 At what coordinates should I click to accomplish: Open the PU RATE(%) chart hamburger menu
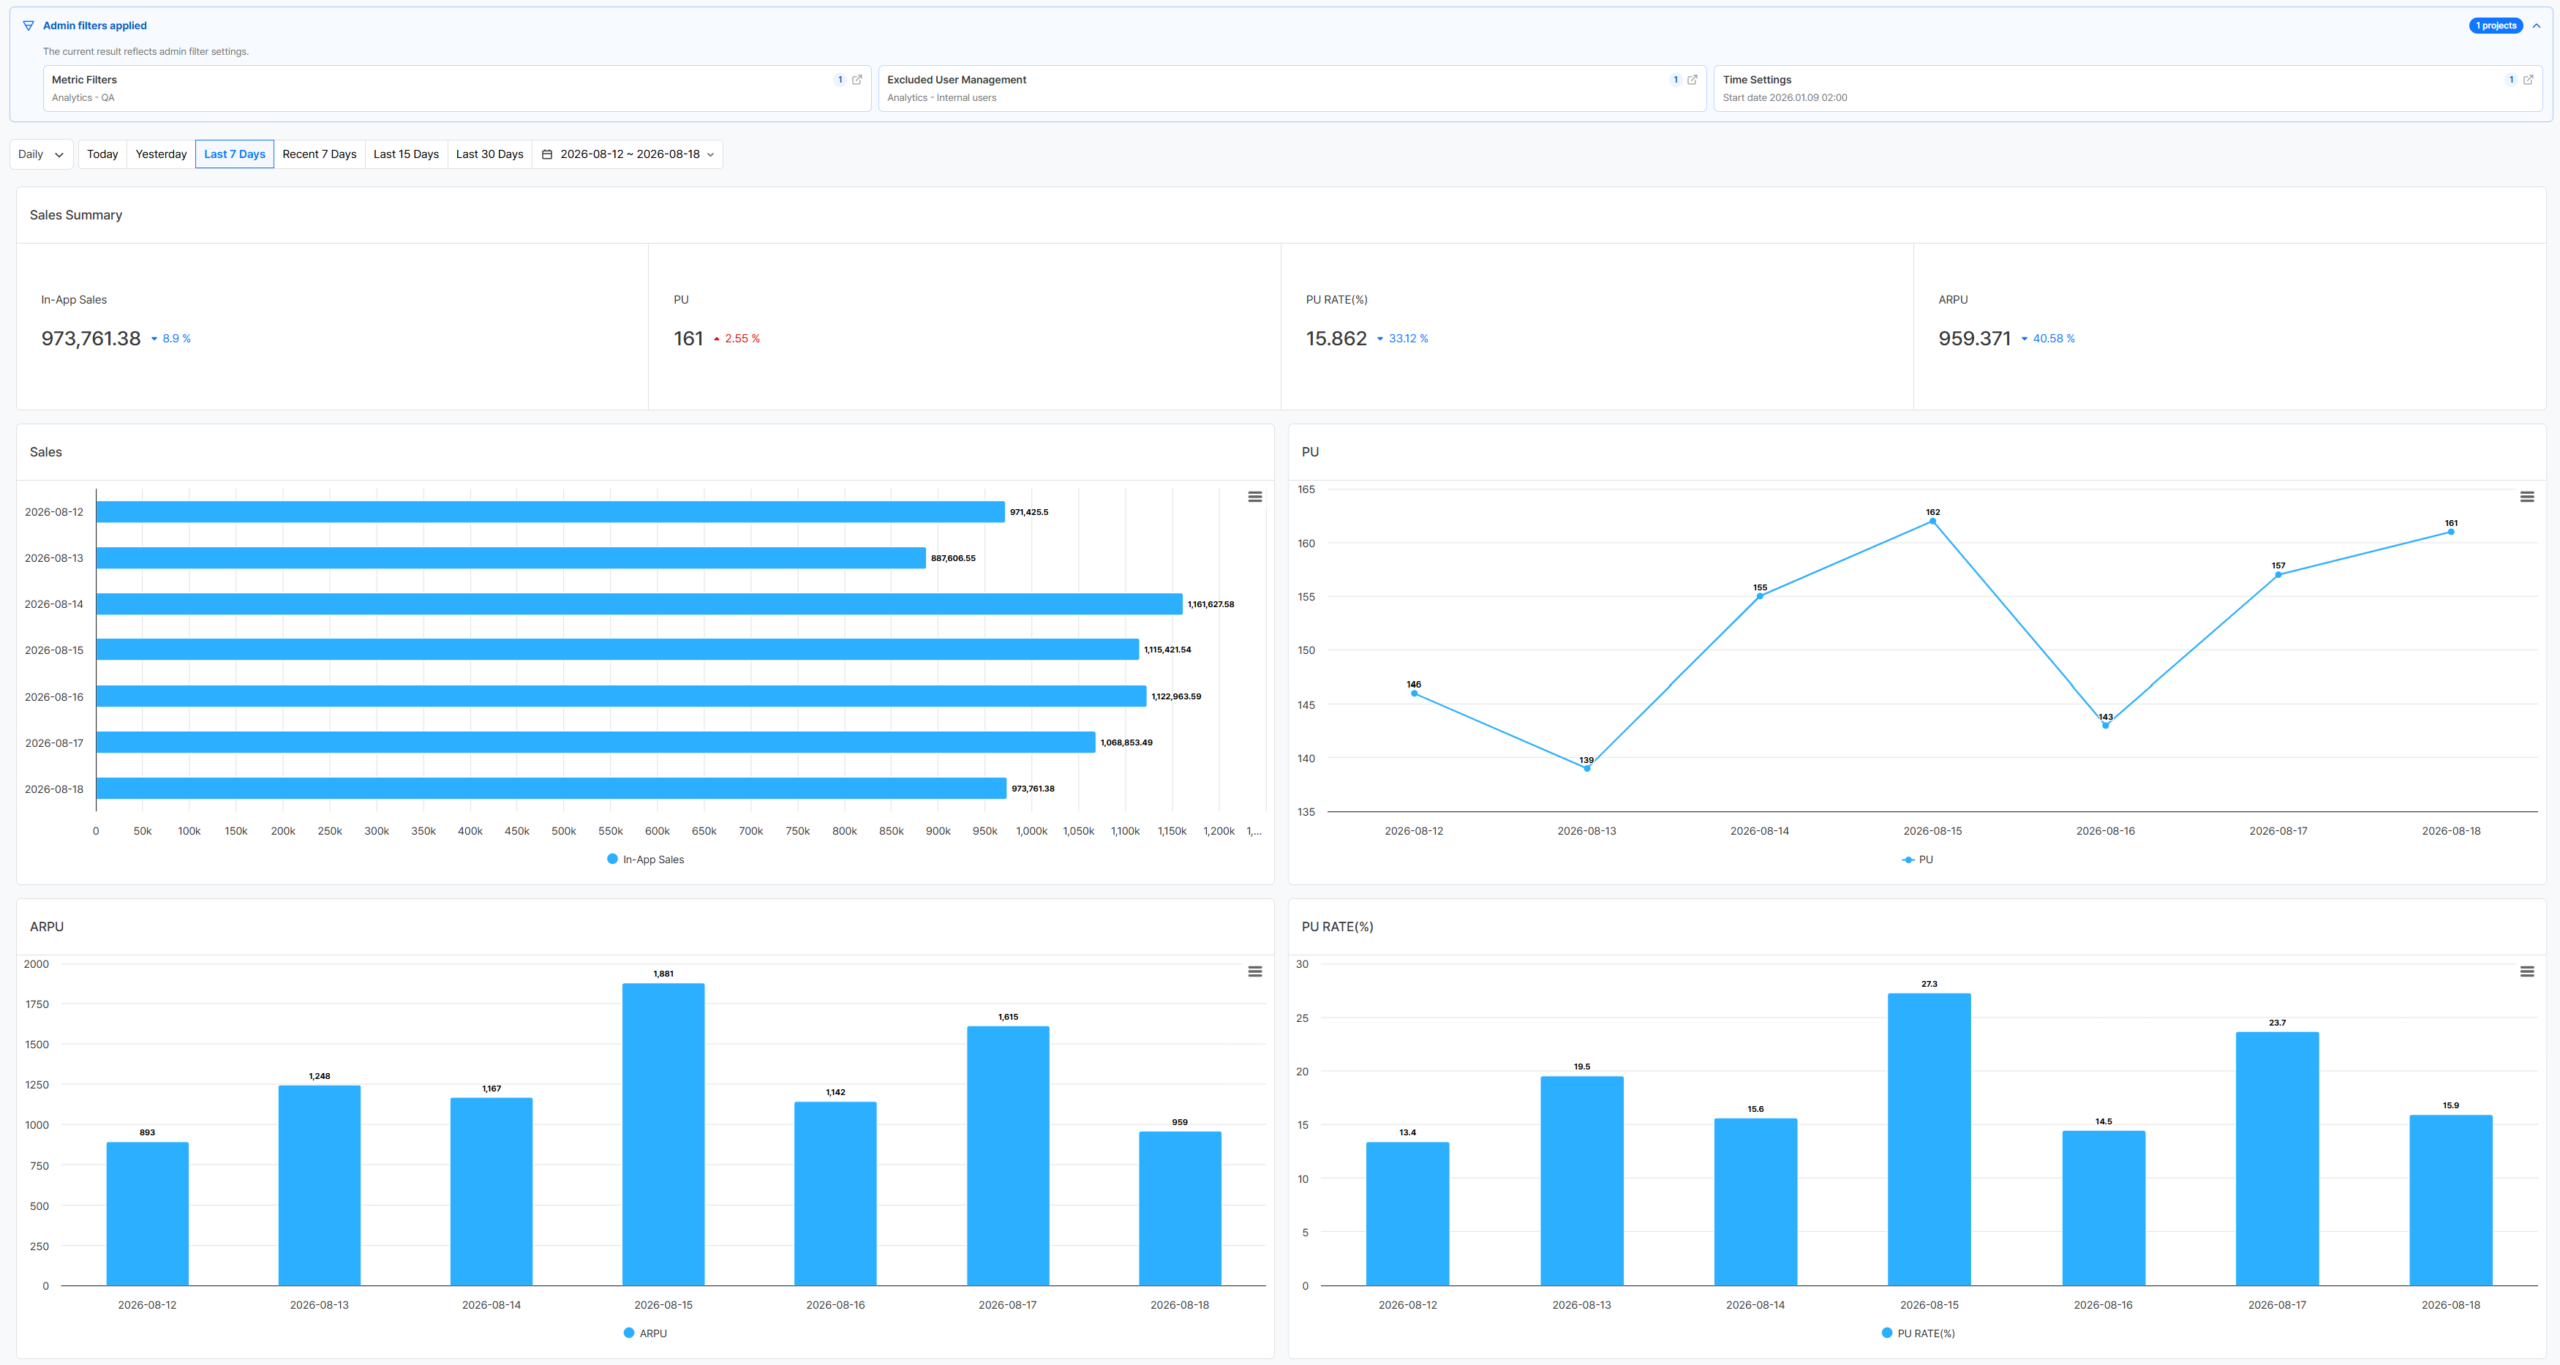click(x=2527, y=972)
